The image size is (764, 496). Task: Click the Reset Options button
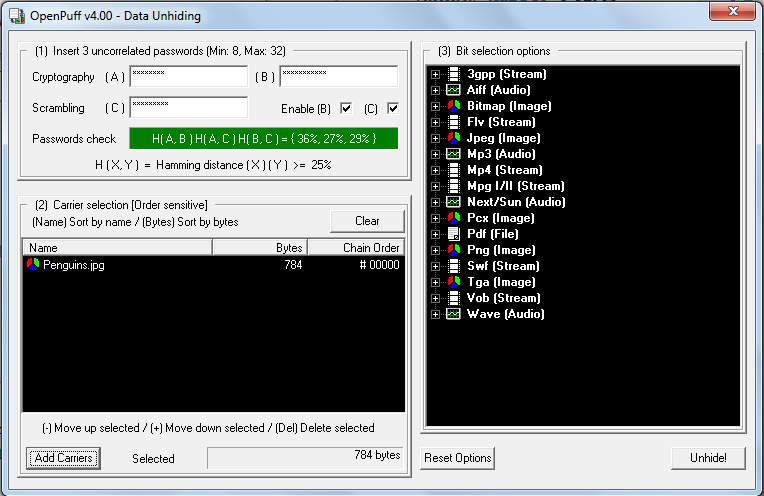458,458
